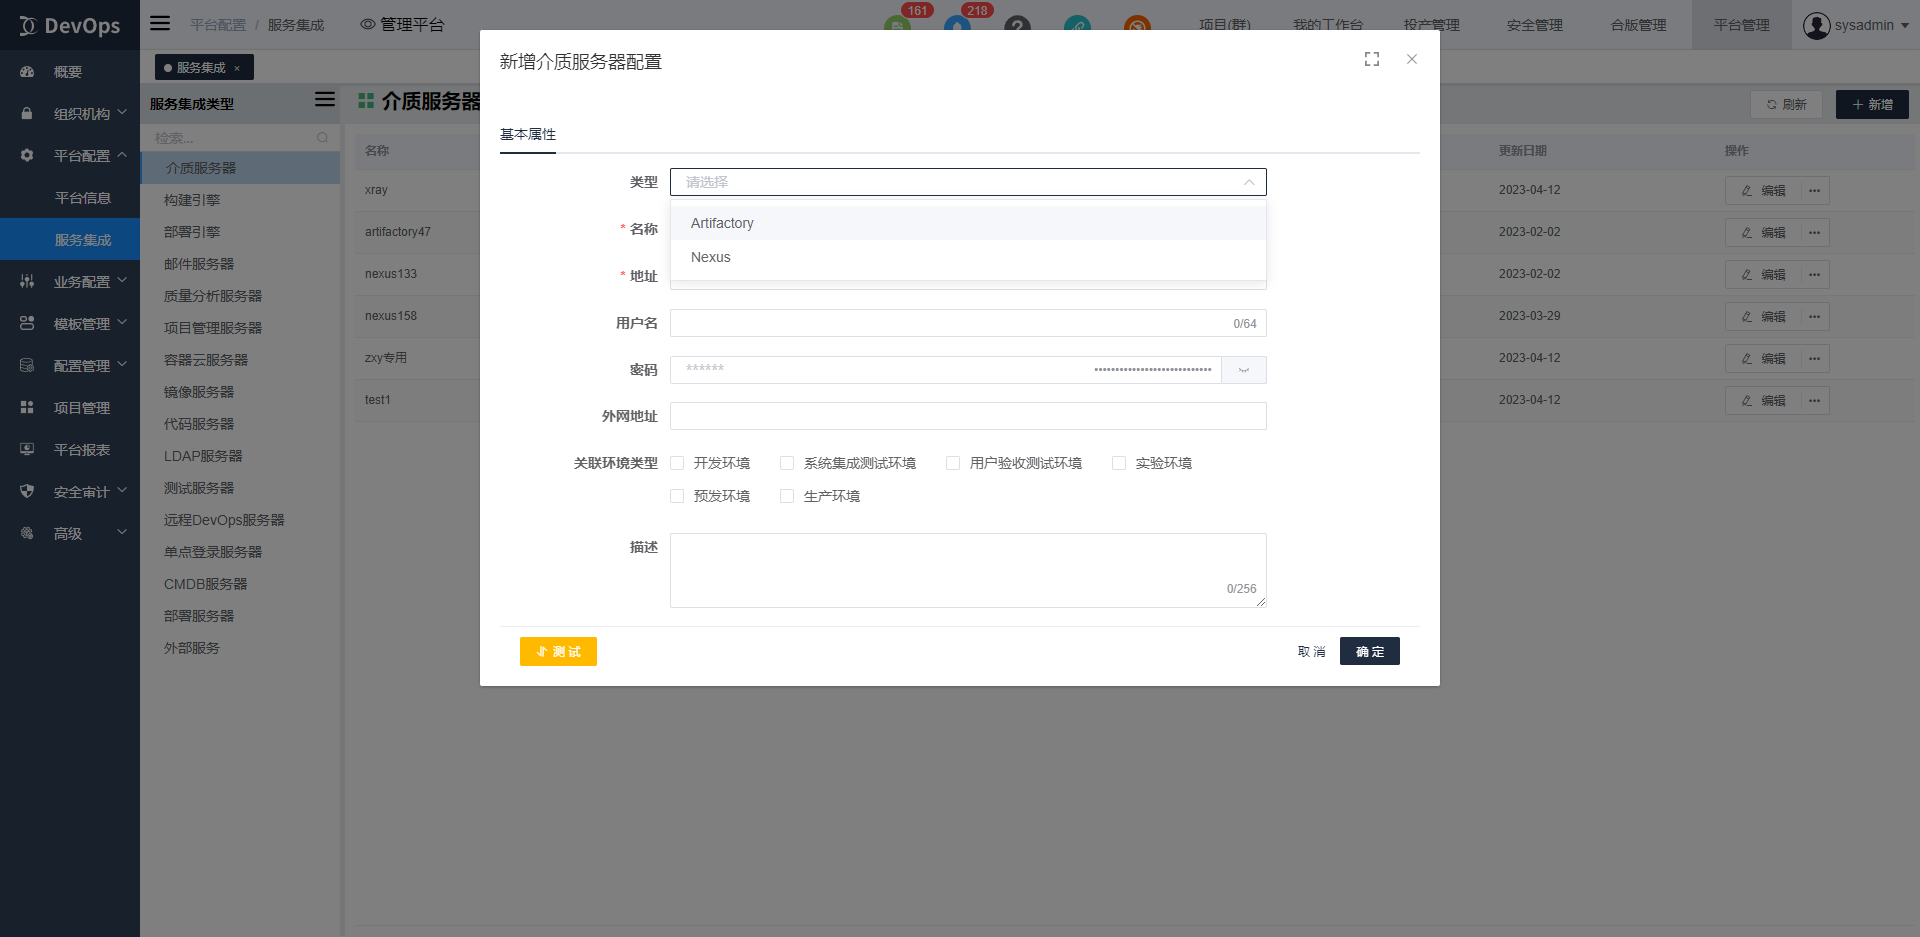Collapse the 类型 select dropdown
Viewport: 1920px width, 937px height.
tap(1249, 182)
